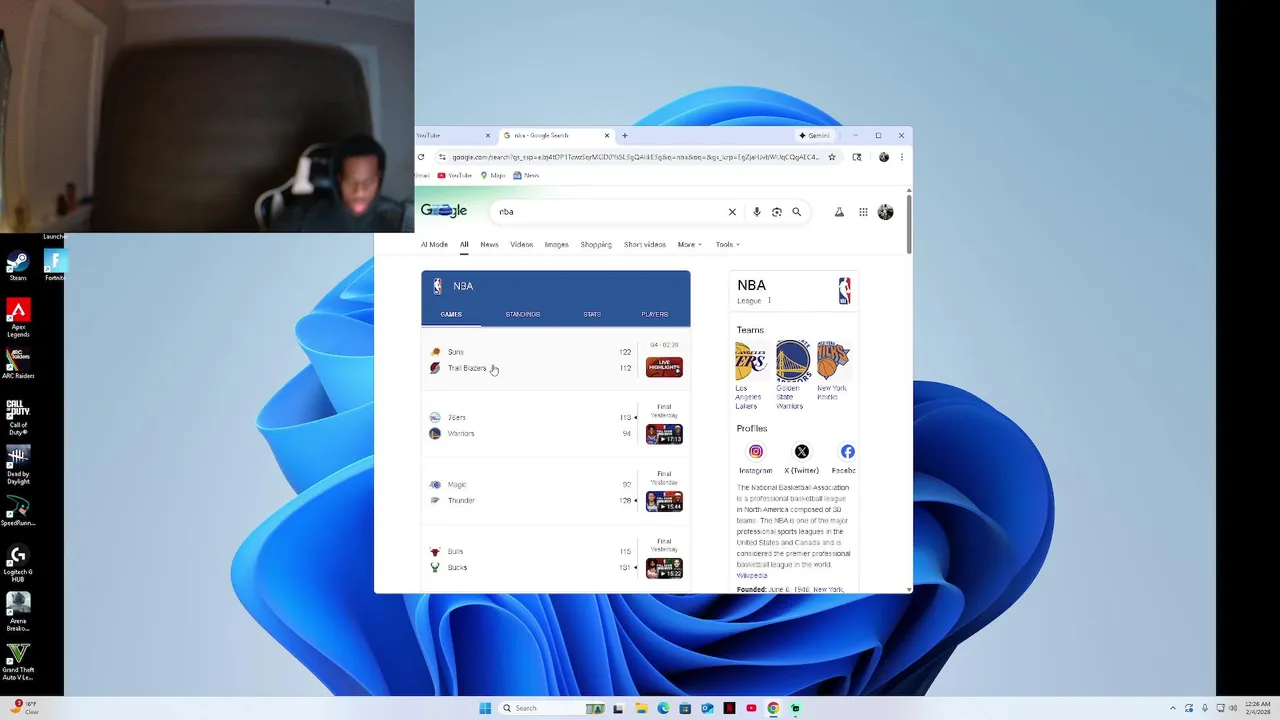Open the STANDINGS tab in NBA card
The image size is (1280, 720).
523,314
